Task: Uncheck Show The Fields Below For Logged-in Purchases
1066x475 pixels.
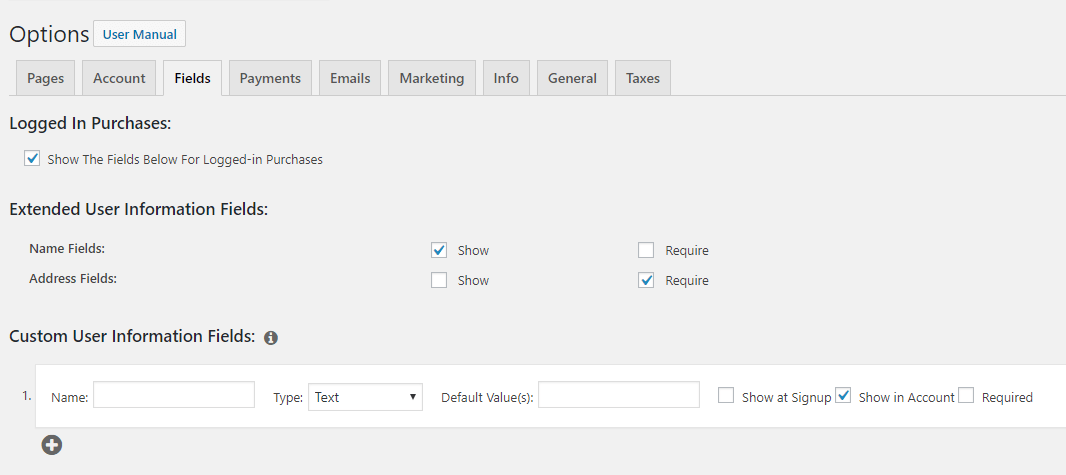Action: (32, 159)
